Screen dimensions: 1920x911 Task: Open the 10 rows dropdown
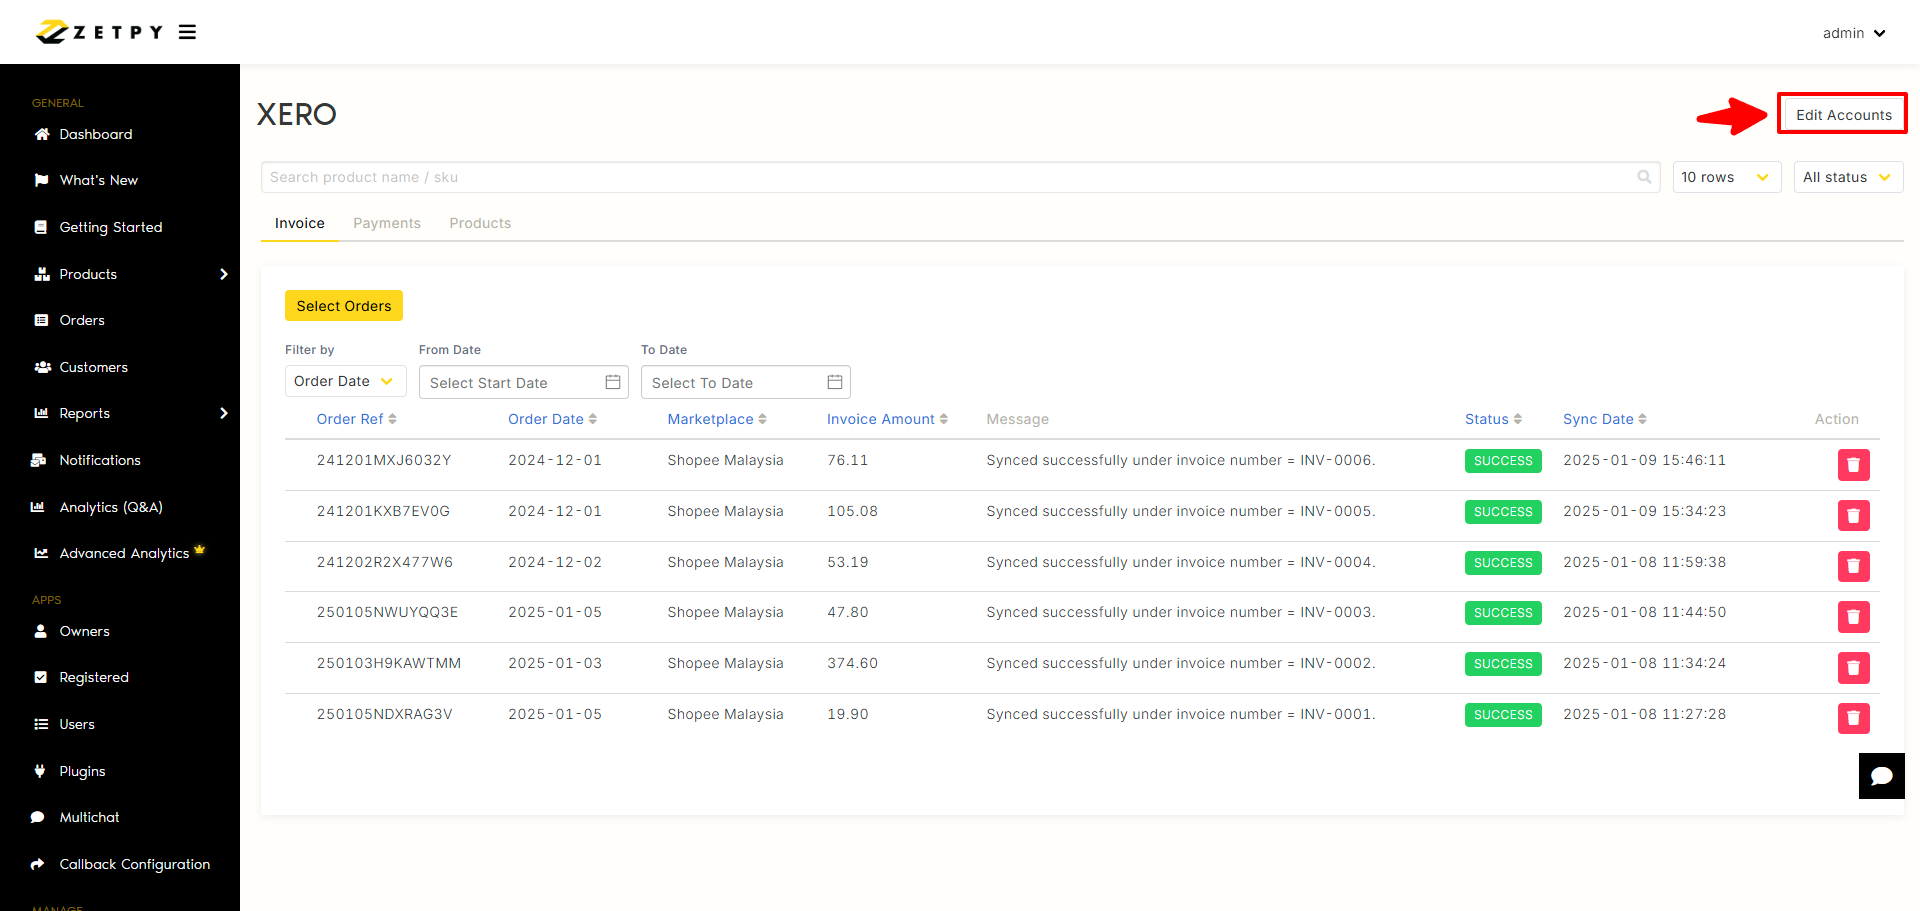pyautogui.click(x=1726, y=177)
